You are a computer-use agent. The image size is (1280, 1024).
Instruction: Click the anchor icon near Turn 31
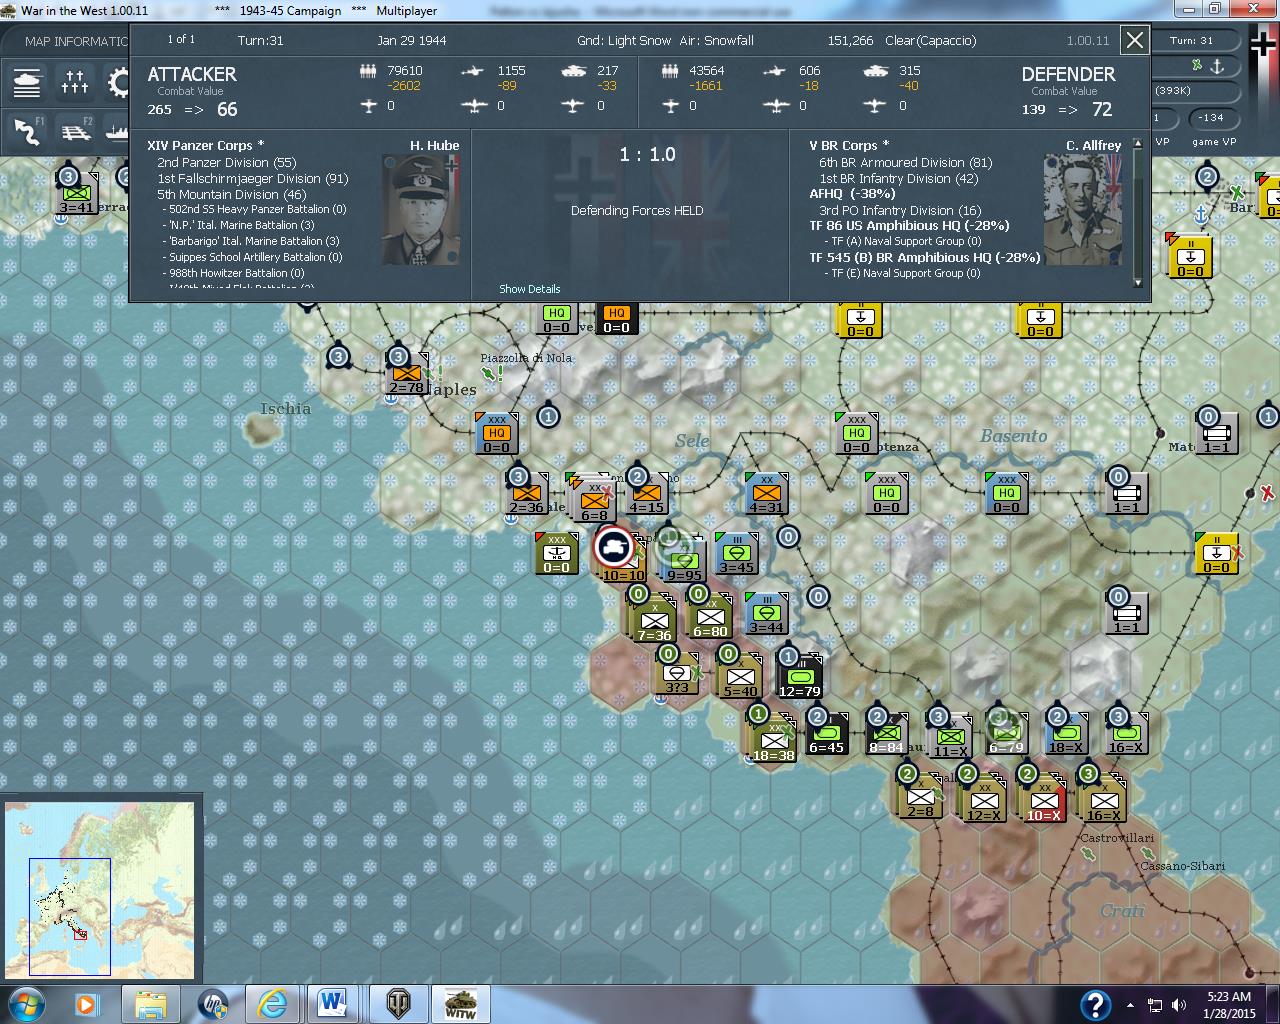[1218, 66]
